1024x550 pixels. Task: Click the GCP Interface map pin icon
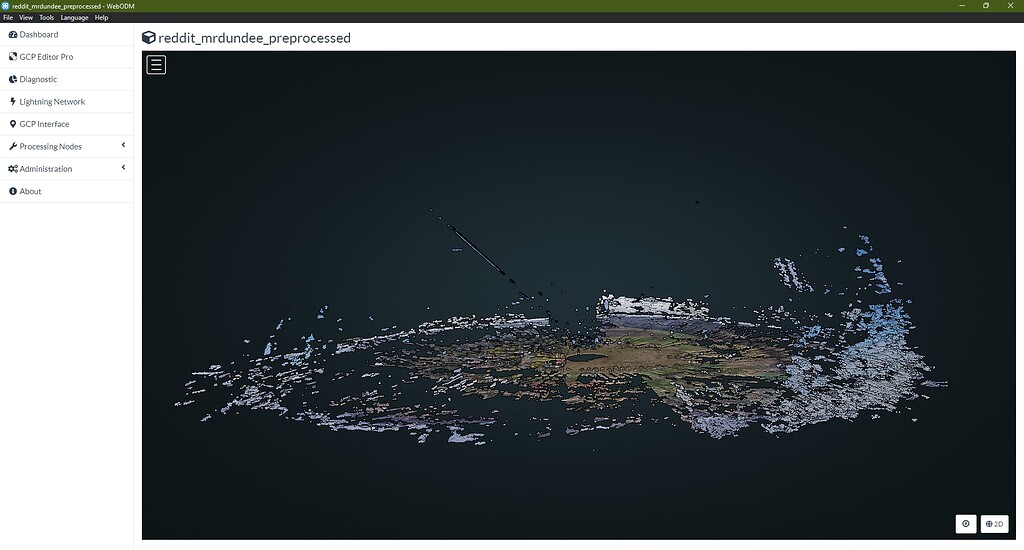(x=13, y=124)
